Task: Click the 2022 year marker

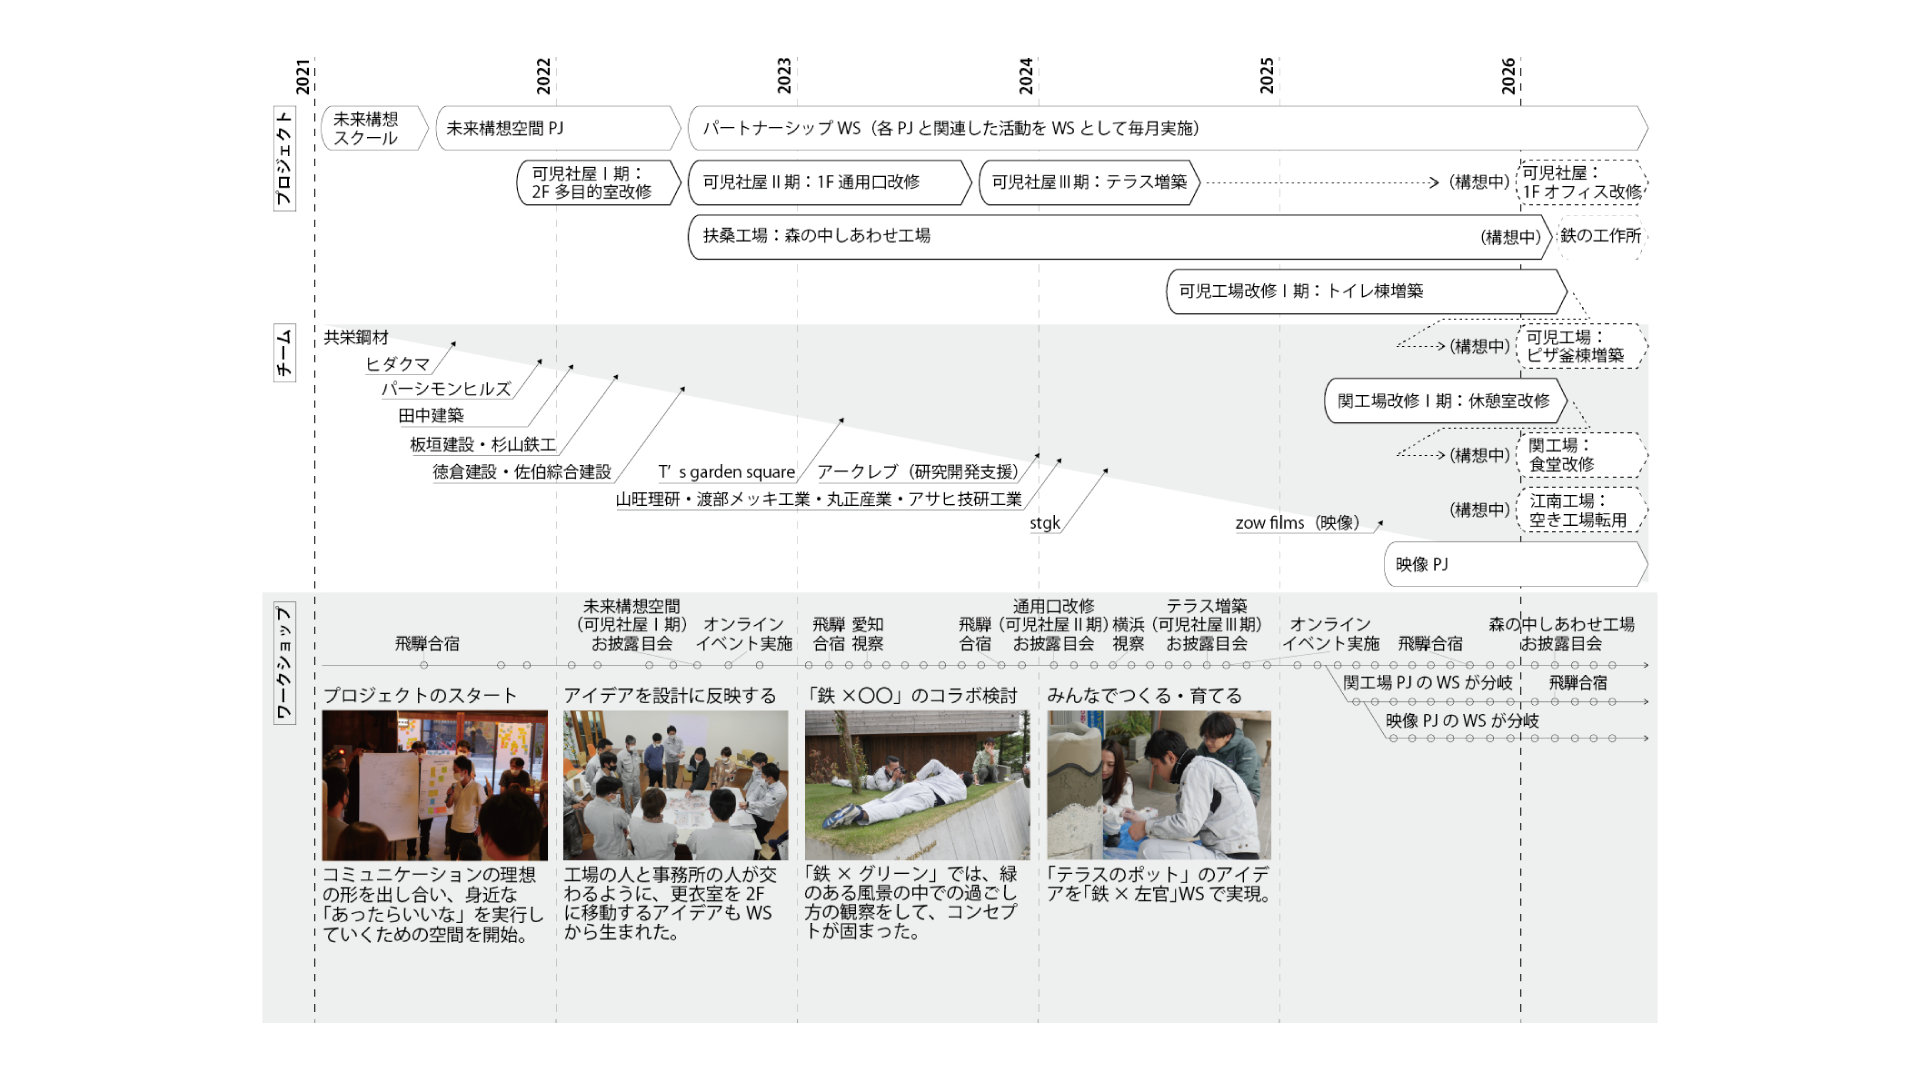Action: click(543, 77)
